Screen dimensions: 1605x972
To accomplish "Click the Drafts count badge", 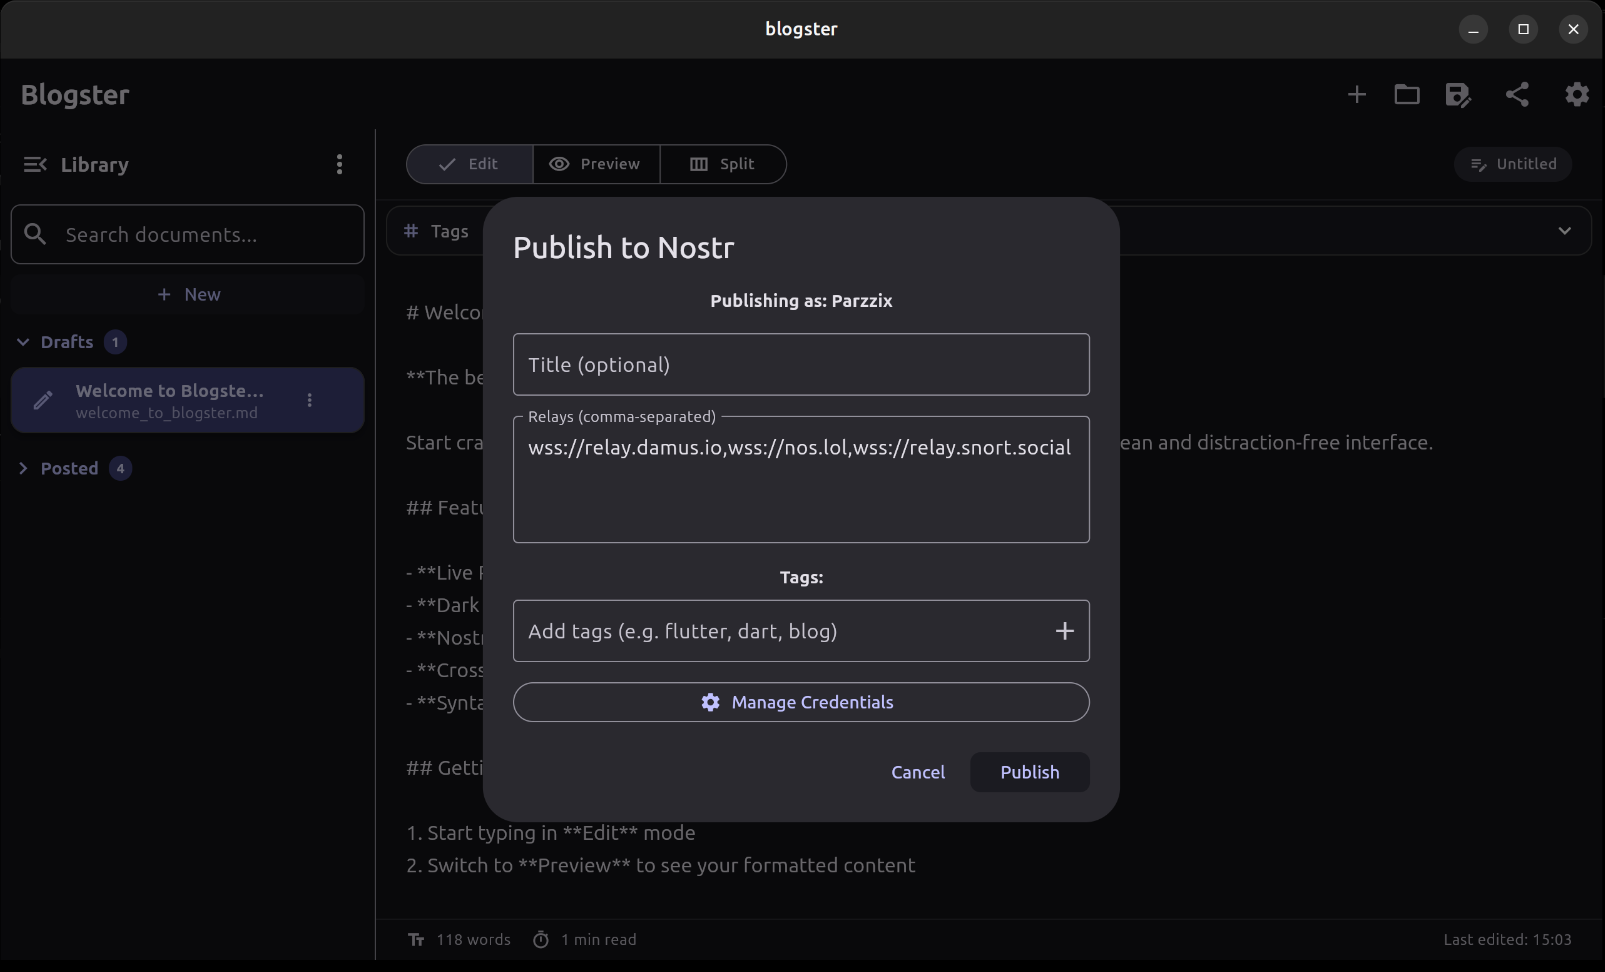I will 115,342.
